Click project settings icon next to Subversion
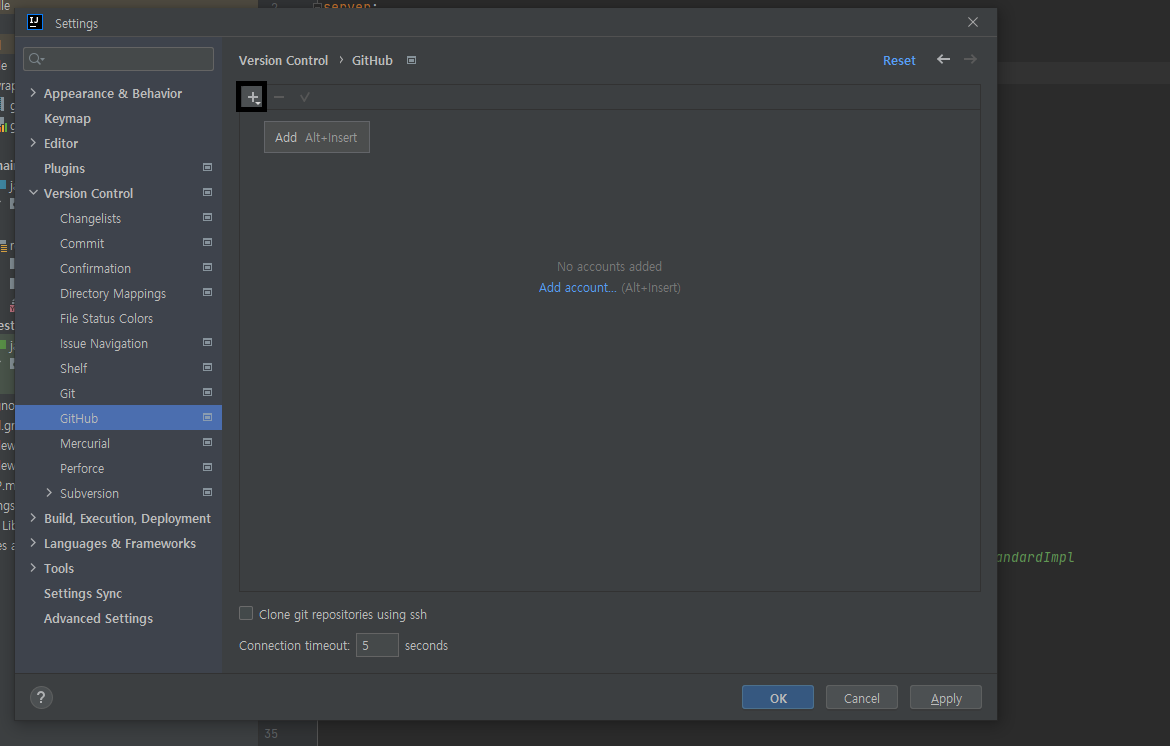1170x746 pixels. [x=207, y=492]
